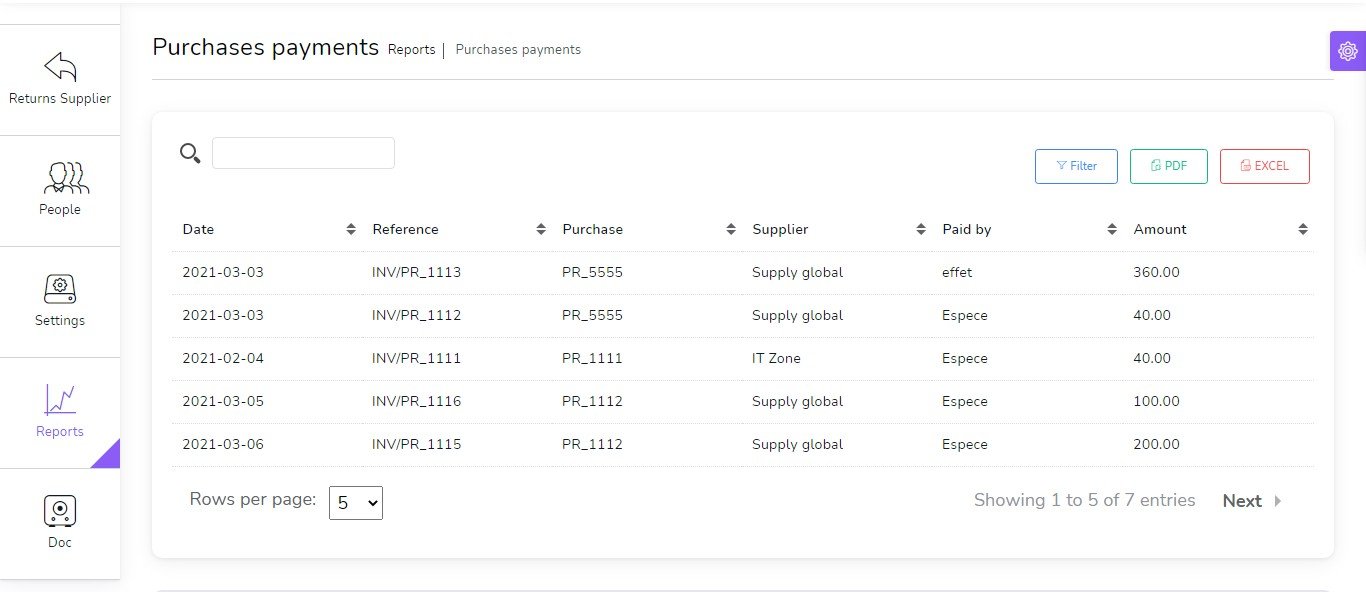Click the Reports breadcrumb link
This screenshot has width=1366, height=592.
(411, 50)
